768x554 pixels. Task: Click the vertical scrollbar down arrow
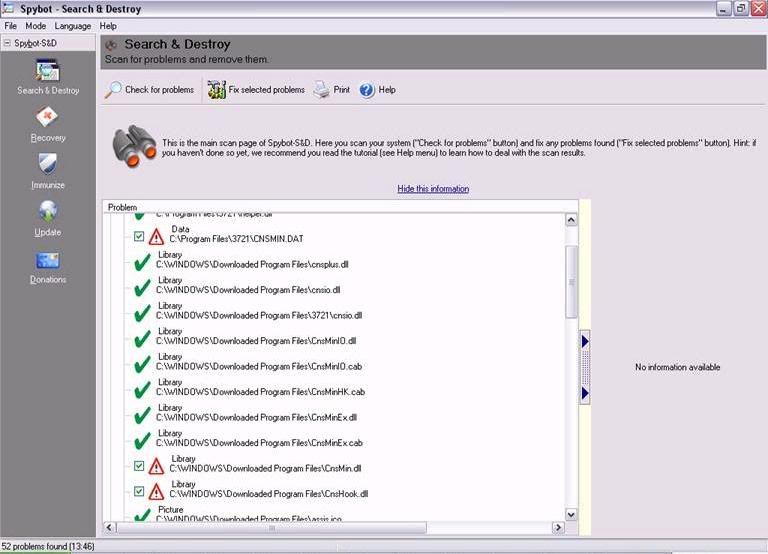click(x=571, y=514)
